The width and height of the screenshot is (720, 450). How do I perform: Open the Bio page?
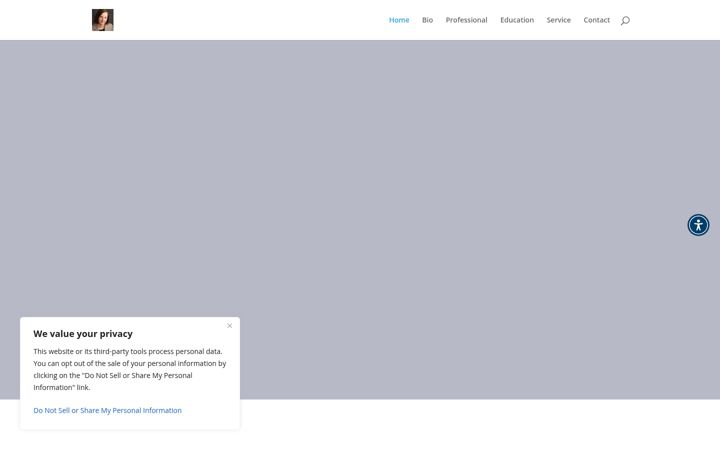(x=428, y=20)
